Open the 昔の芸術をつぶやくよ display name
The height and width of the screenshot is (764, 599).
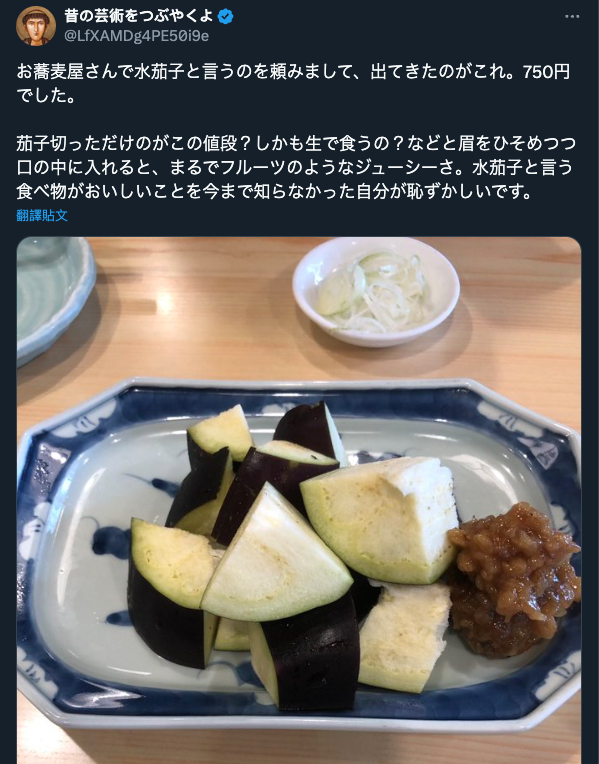pyautogui.click(x=139, y=16)
